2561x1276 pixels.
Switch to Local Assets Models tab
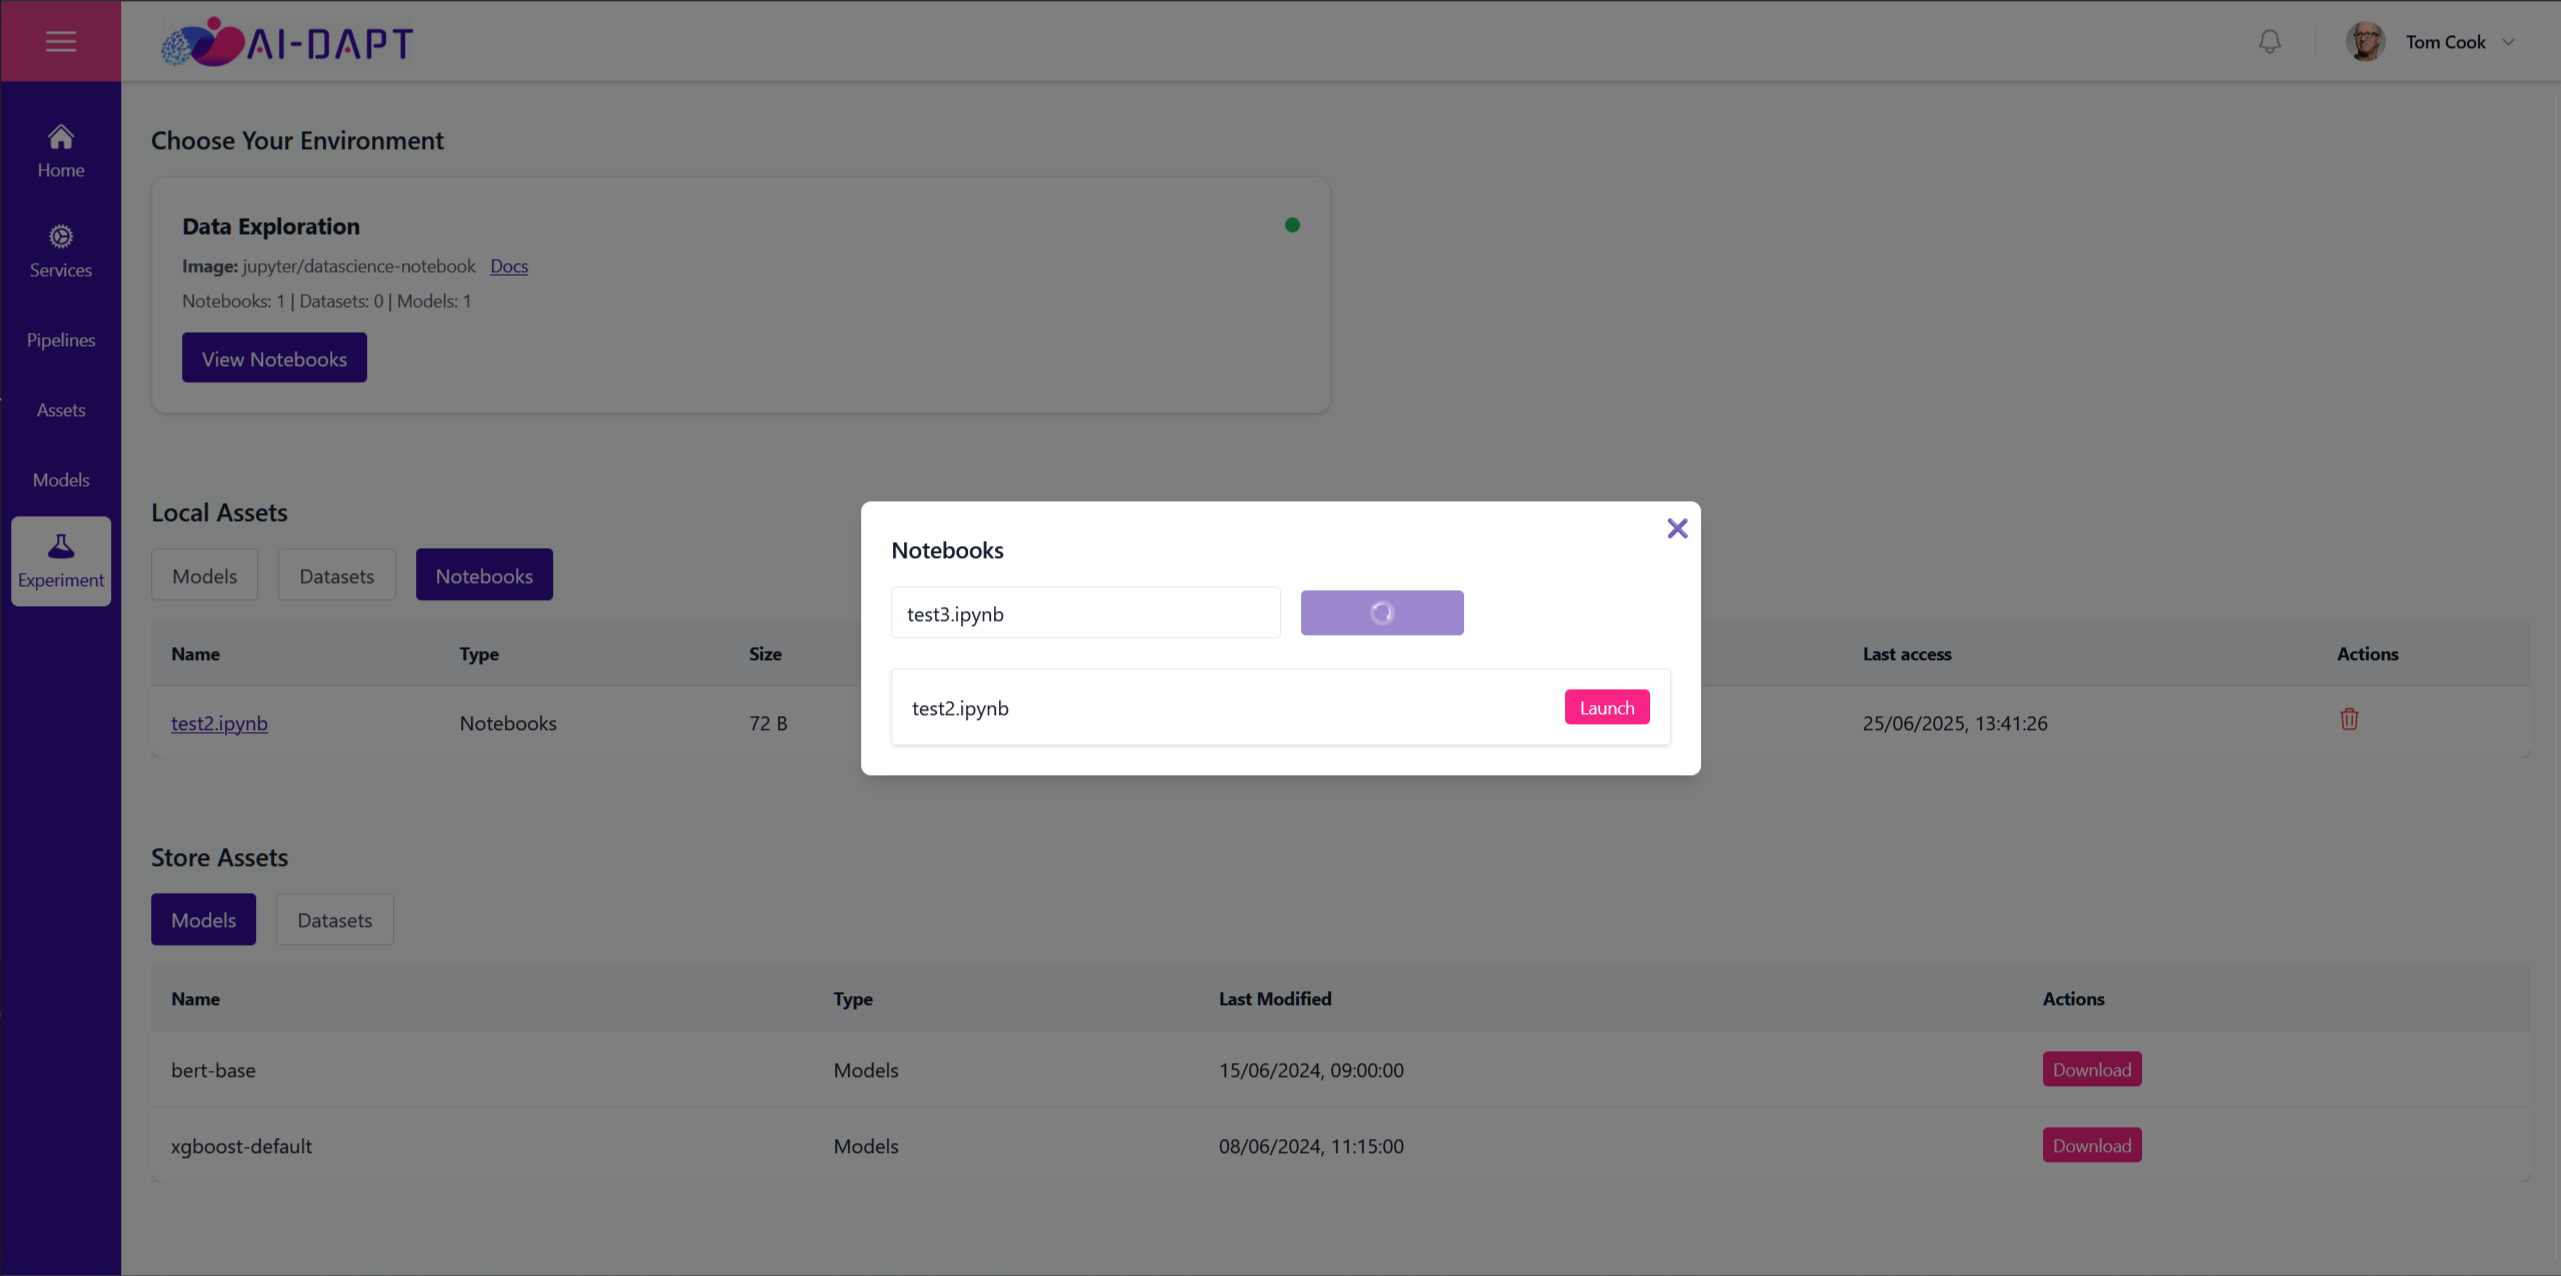(204, 575)
